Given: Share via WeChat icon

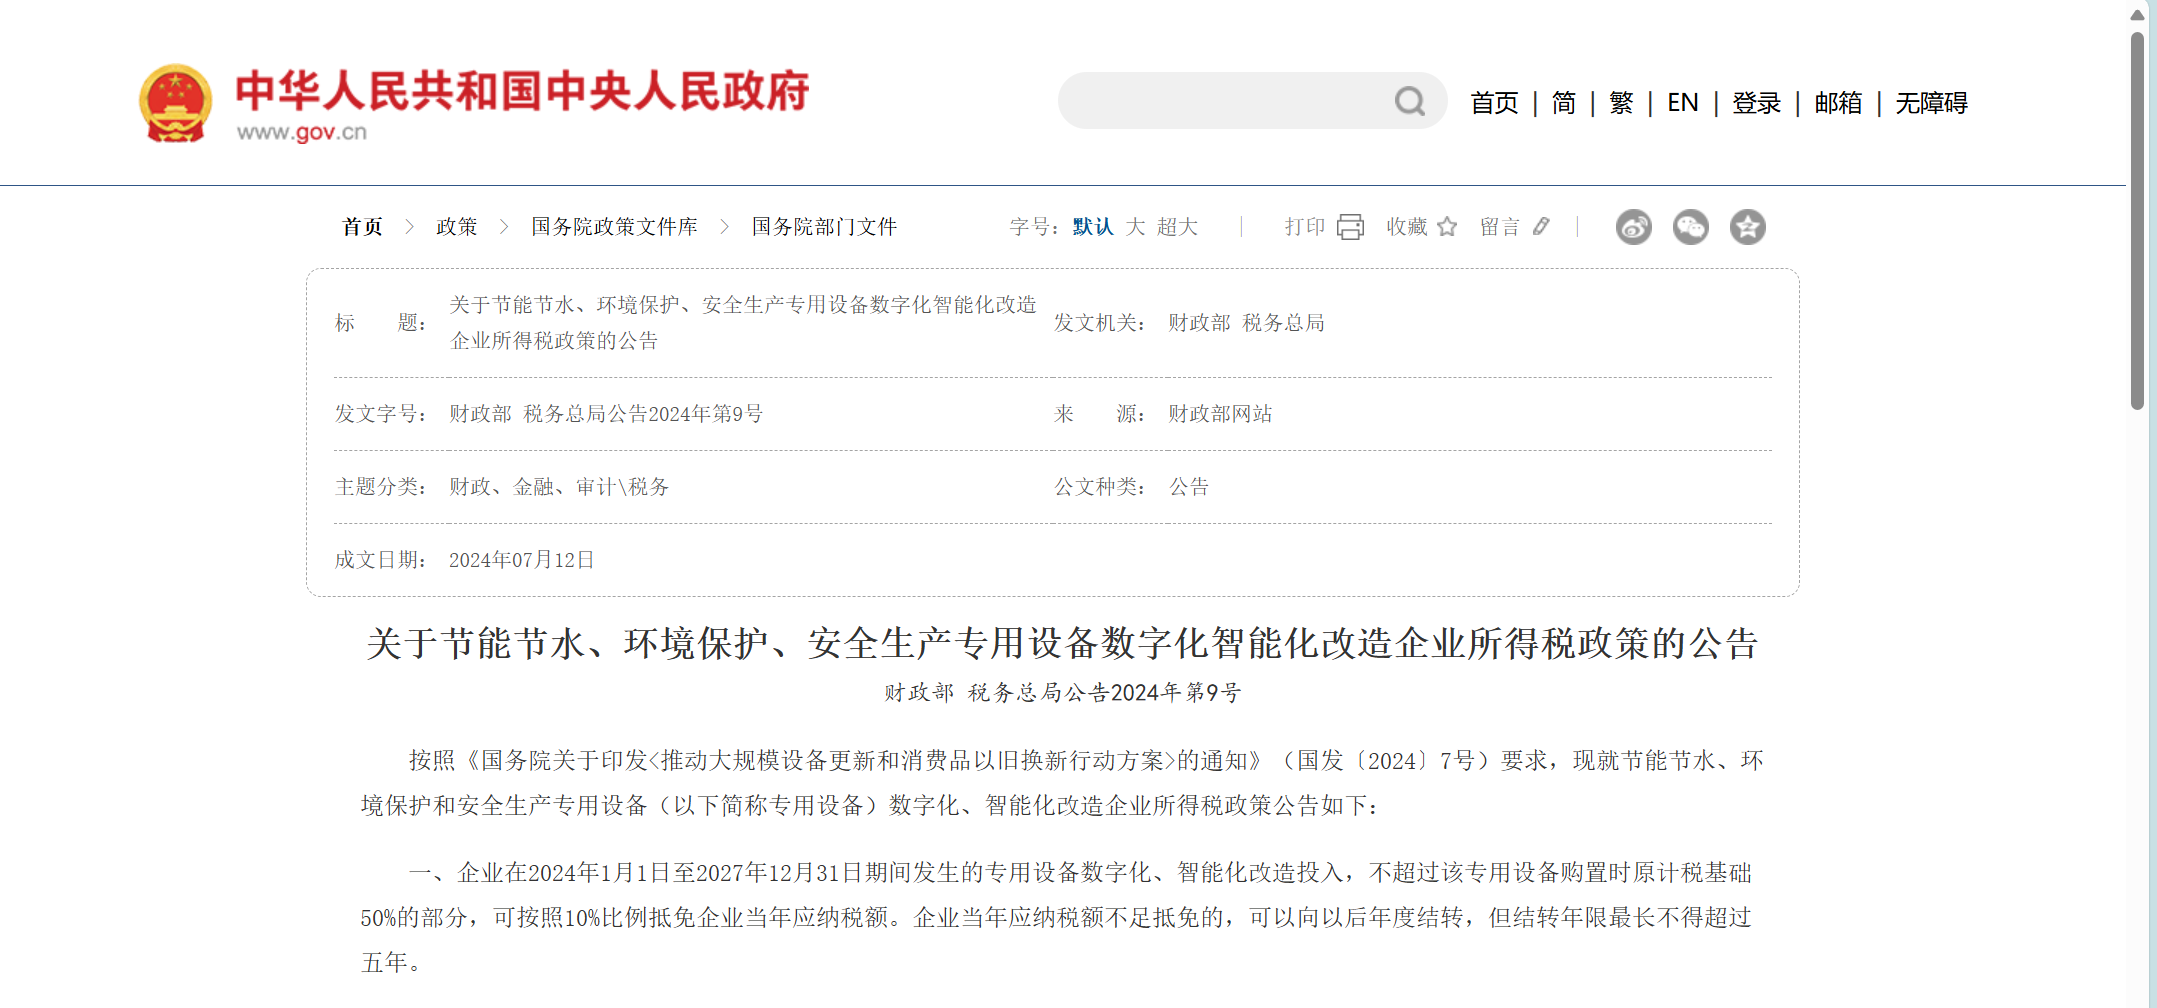Looking at the screenshot, I should pos(1690,227).
